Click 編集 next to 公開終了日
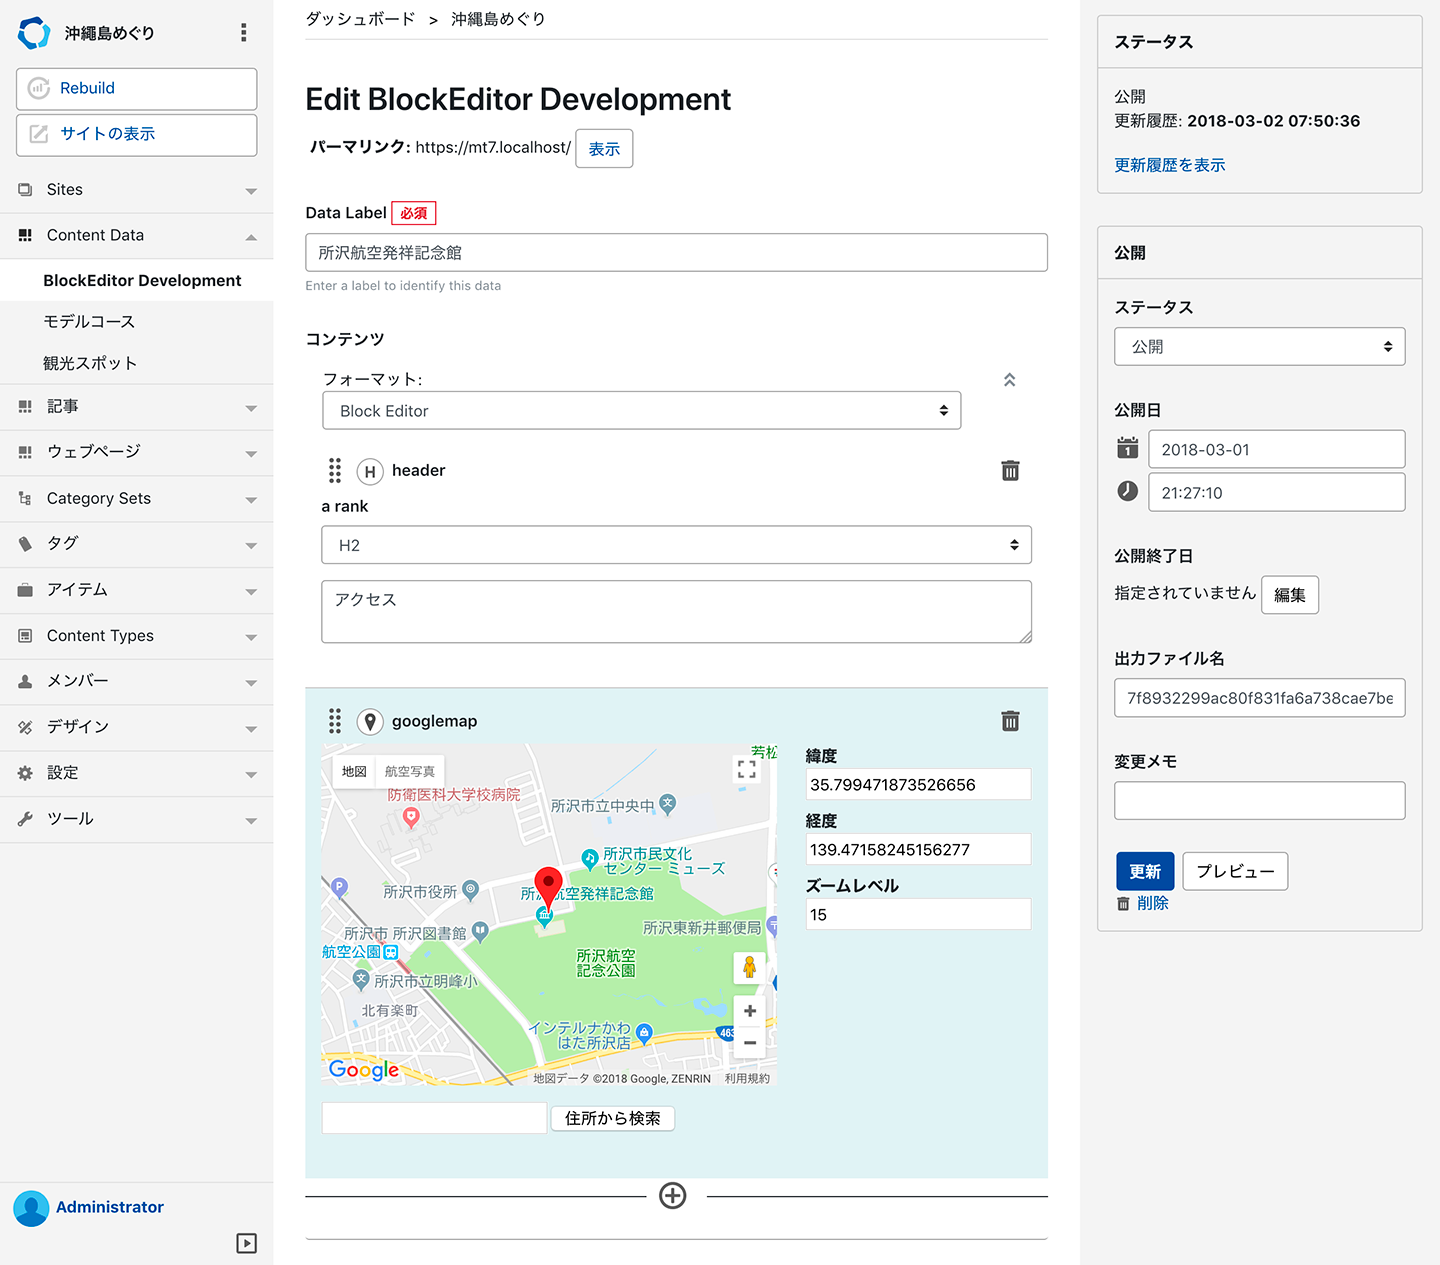 pyautogui.click(x=1290, y=595)
